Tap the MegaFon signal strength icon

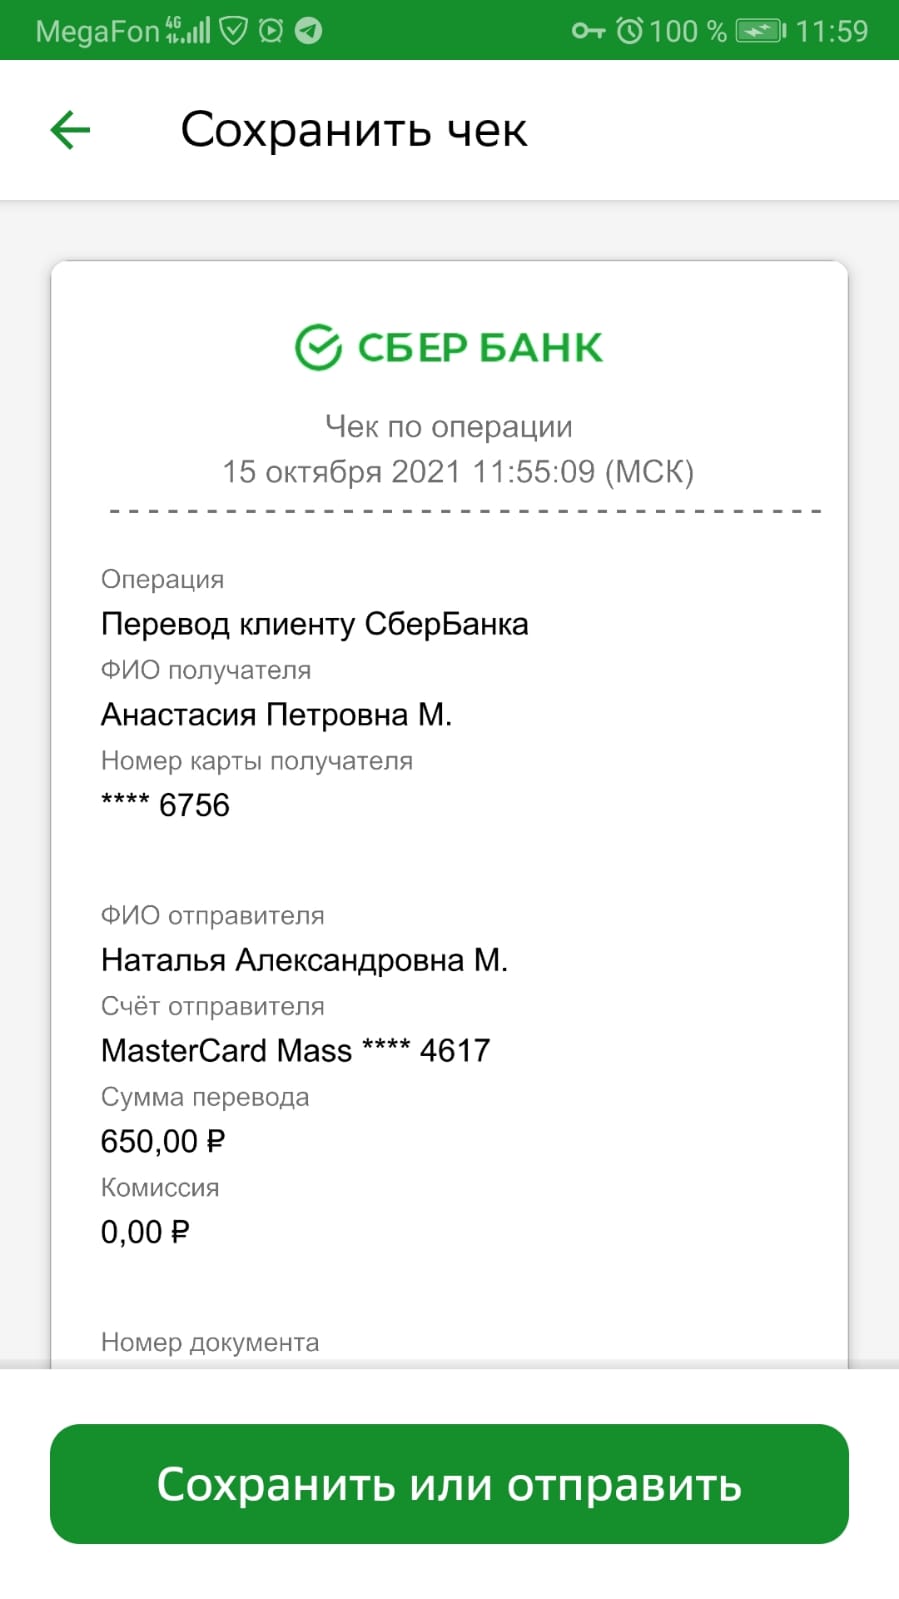tap(188, 31)
